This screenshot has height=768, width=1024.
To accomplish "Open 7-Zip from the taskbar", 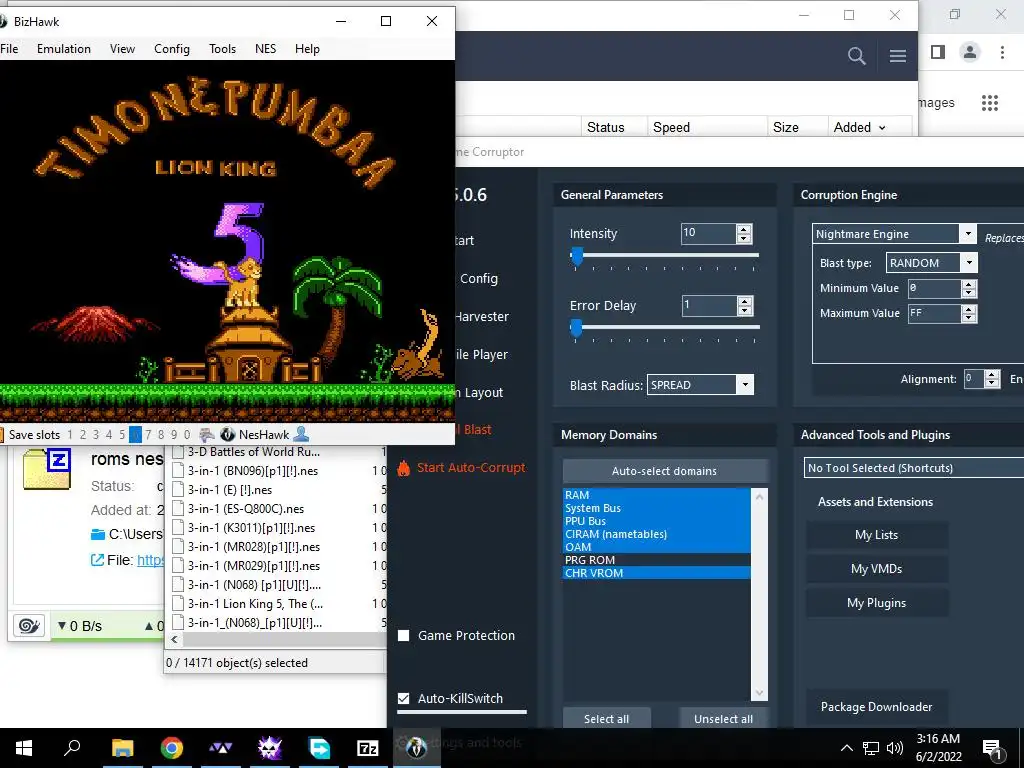I will coord(367,748).
